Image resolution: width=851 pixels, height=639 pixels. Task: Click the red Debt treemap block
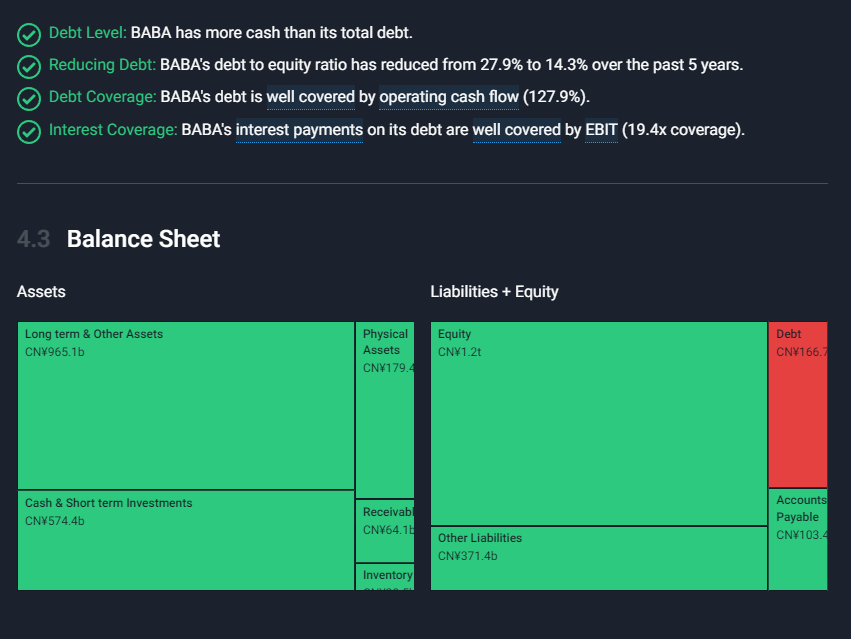point(797,404)
